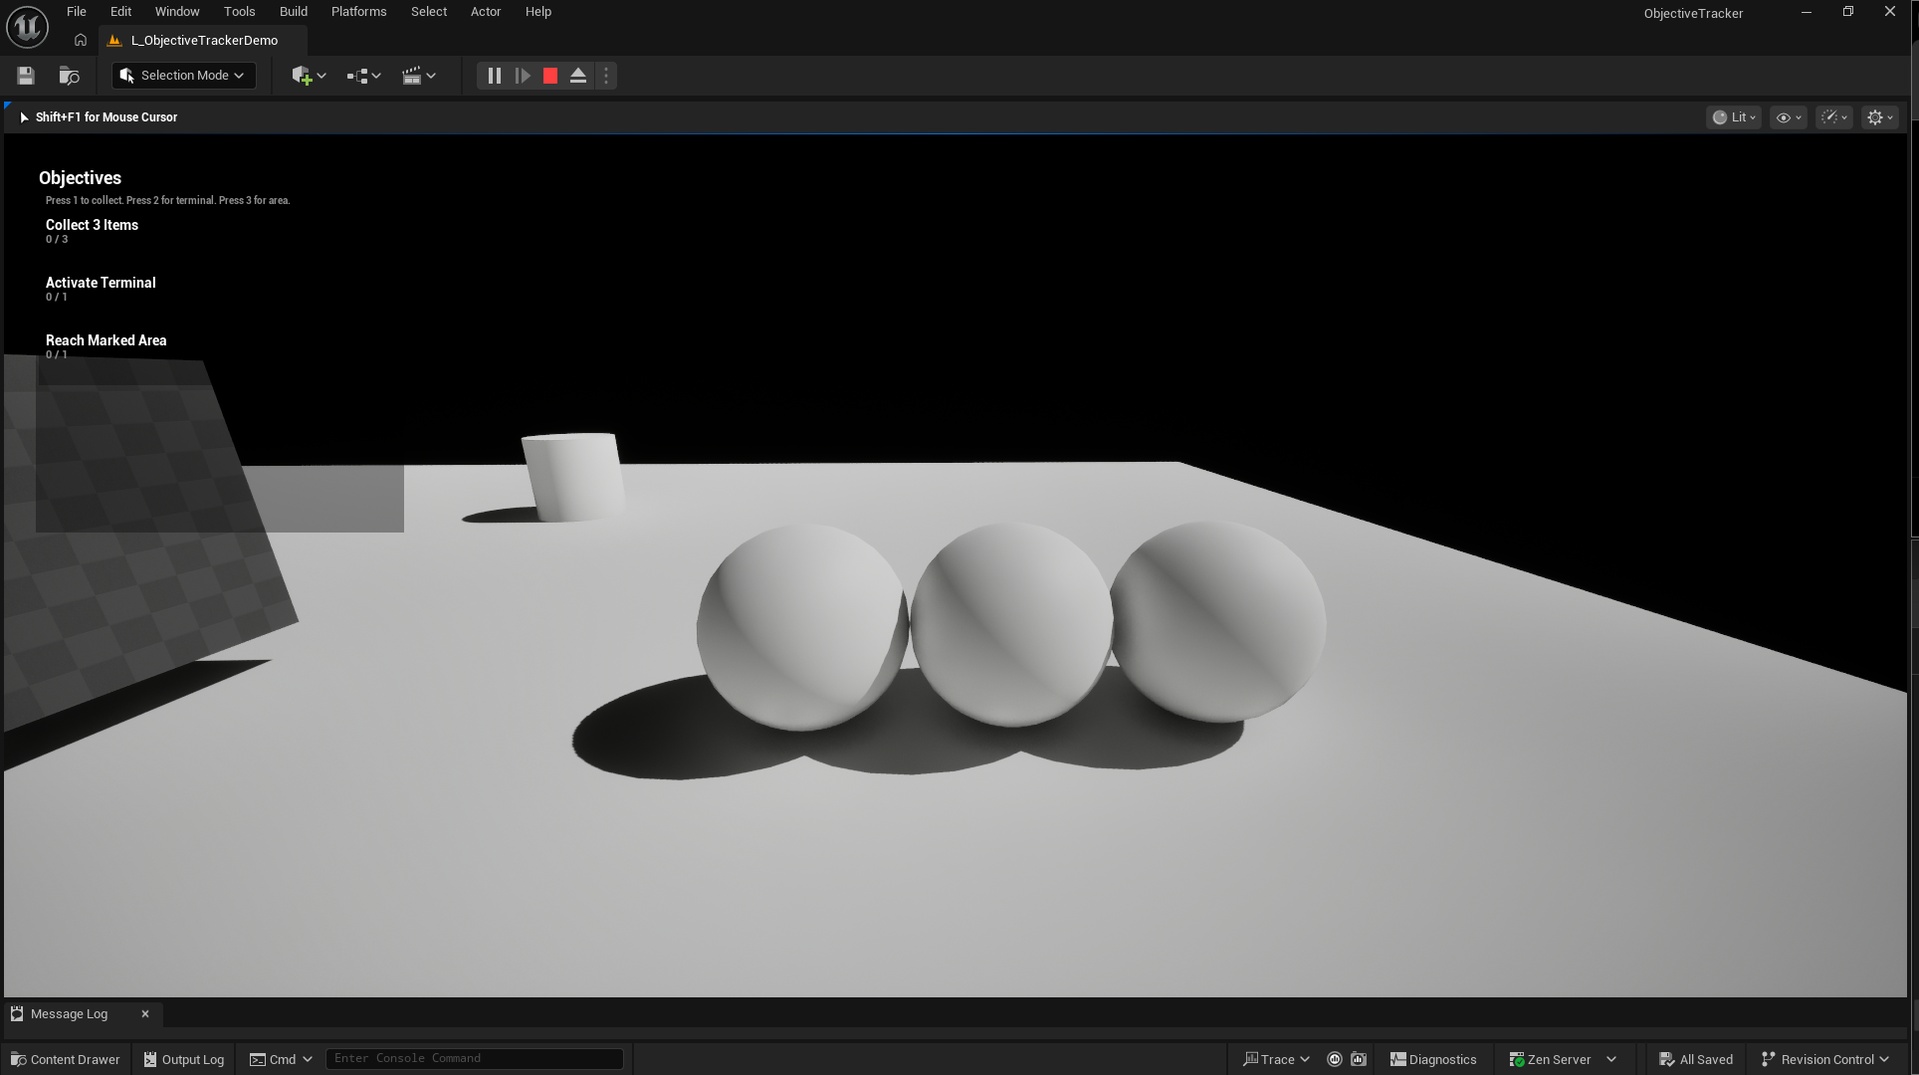Open the Diagnostics panel button
Image resolution: width=1919 pixels, height=1075 pixels.
(x=1433, y=1059)
